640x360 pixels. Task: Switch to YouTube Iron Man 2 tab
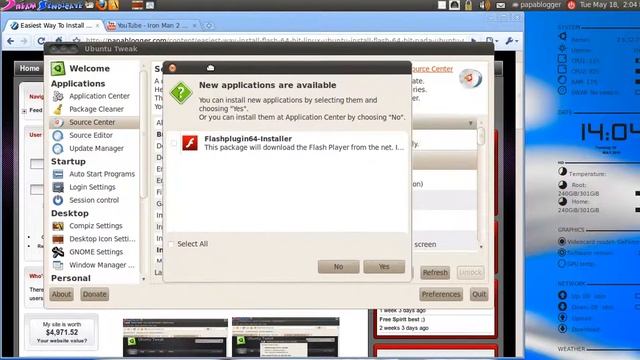tap(151, 26)
